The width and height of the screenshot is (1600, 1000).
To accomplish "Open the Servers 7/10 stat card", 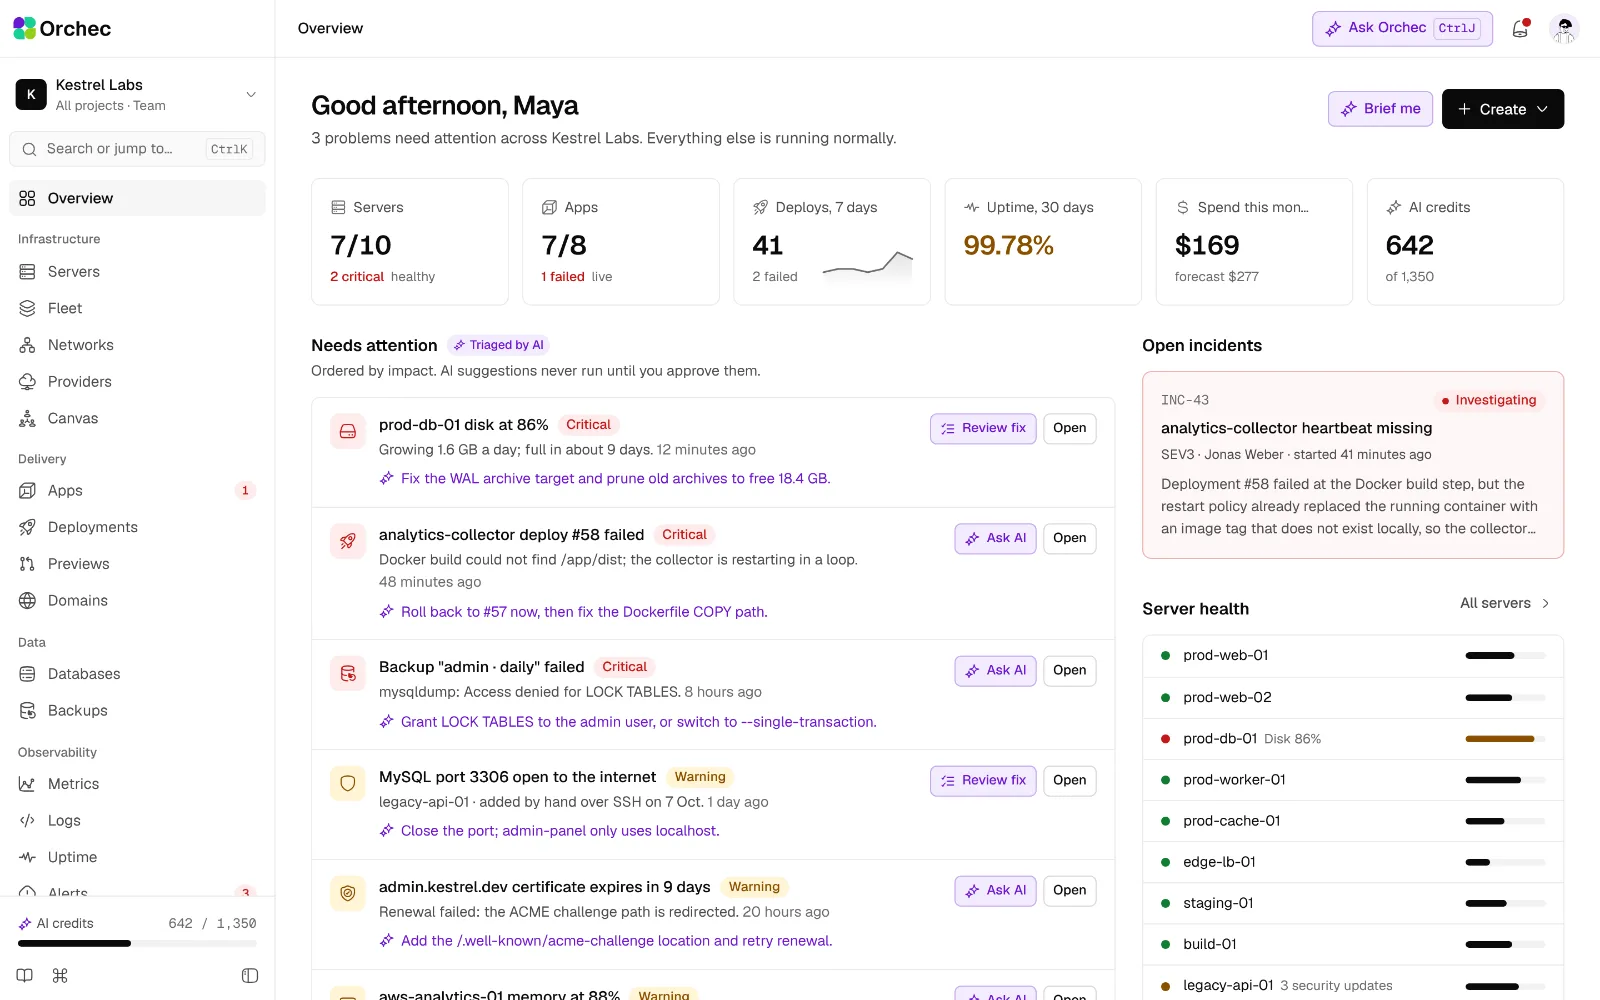I will 410,242.
